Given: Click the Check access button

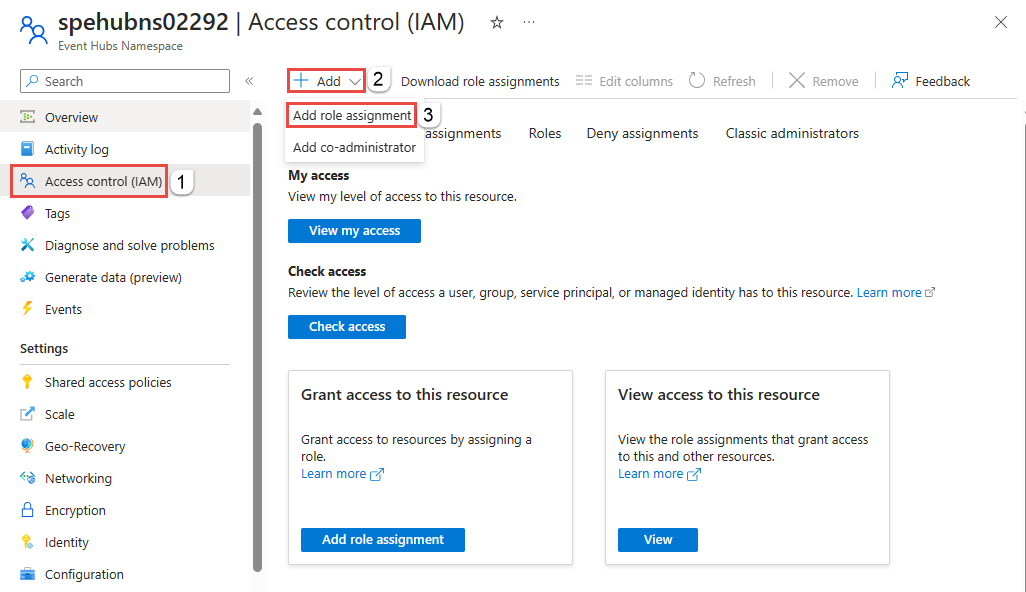Looking at the screenshot, I should click(347, 327).
